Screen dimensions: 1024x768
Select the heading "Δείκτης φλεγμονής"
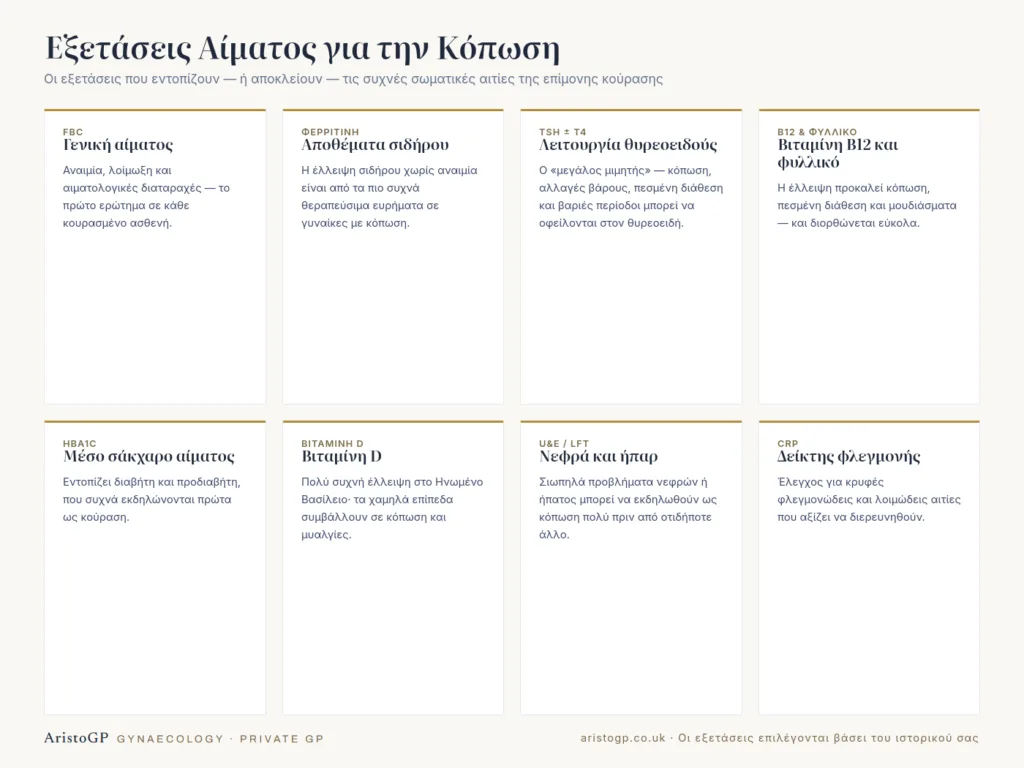tap(848, 456)
